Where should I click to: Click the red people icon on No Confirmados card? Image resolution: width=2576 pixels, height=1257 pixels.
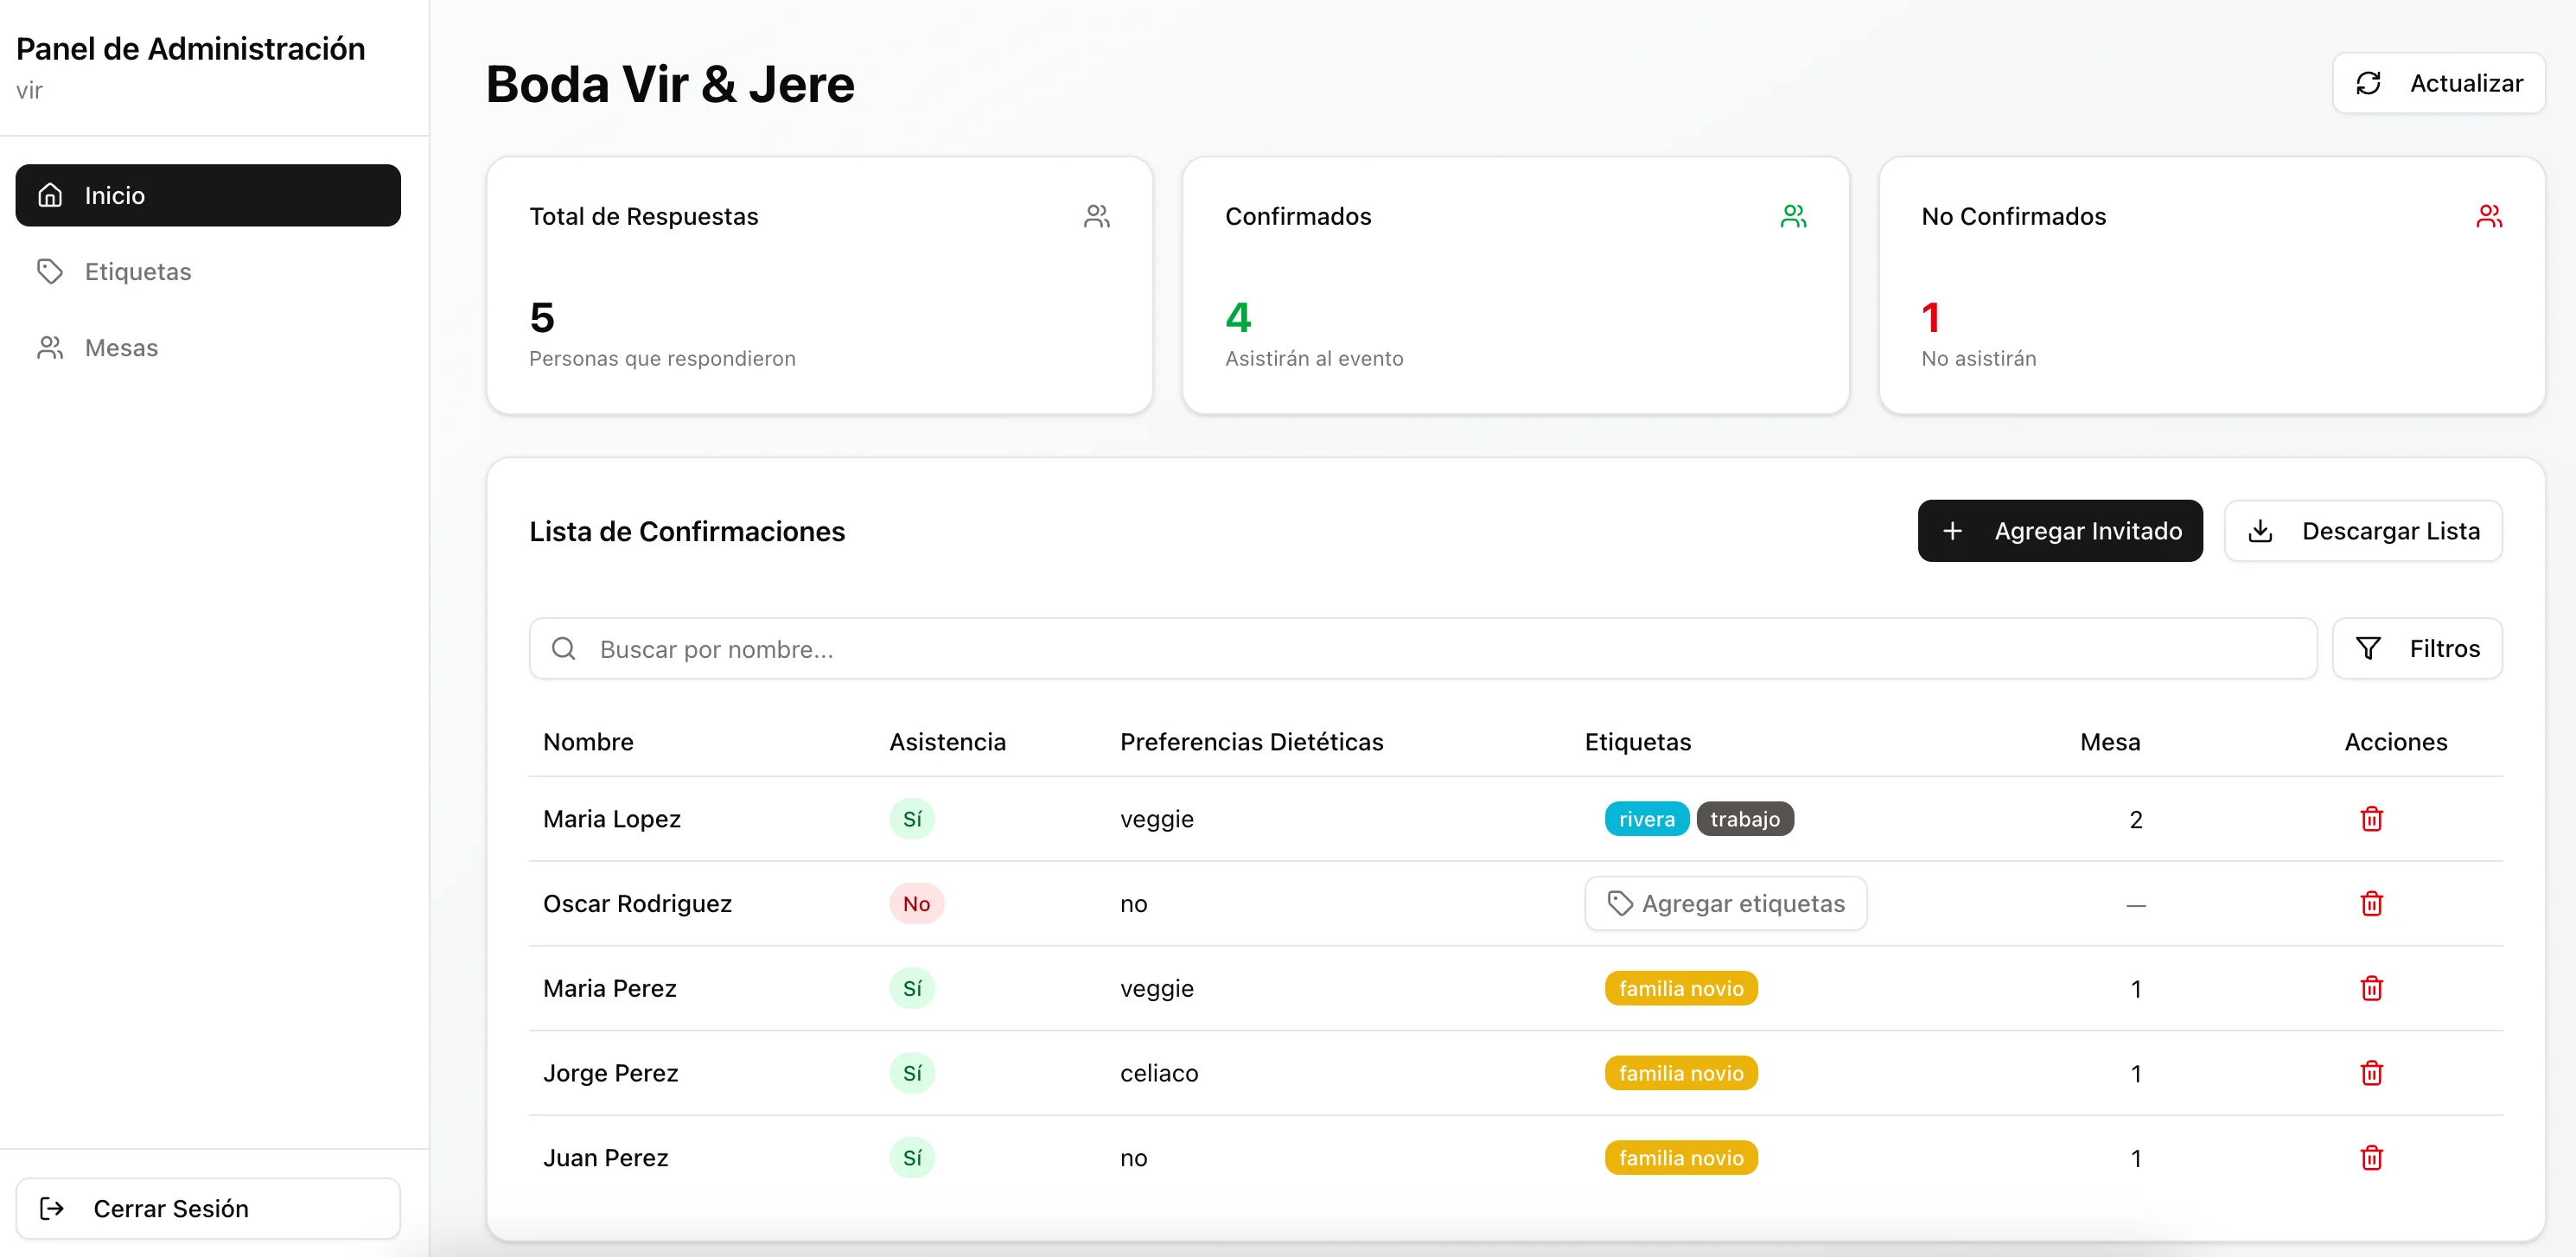(x=2490, y=215)
